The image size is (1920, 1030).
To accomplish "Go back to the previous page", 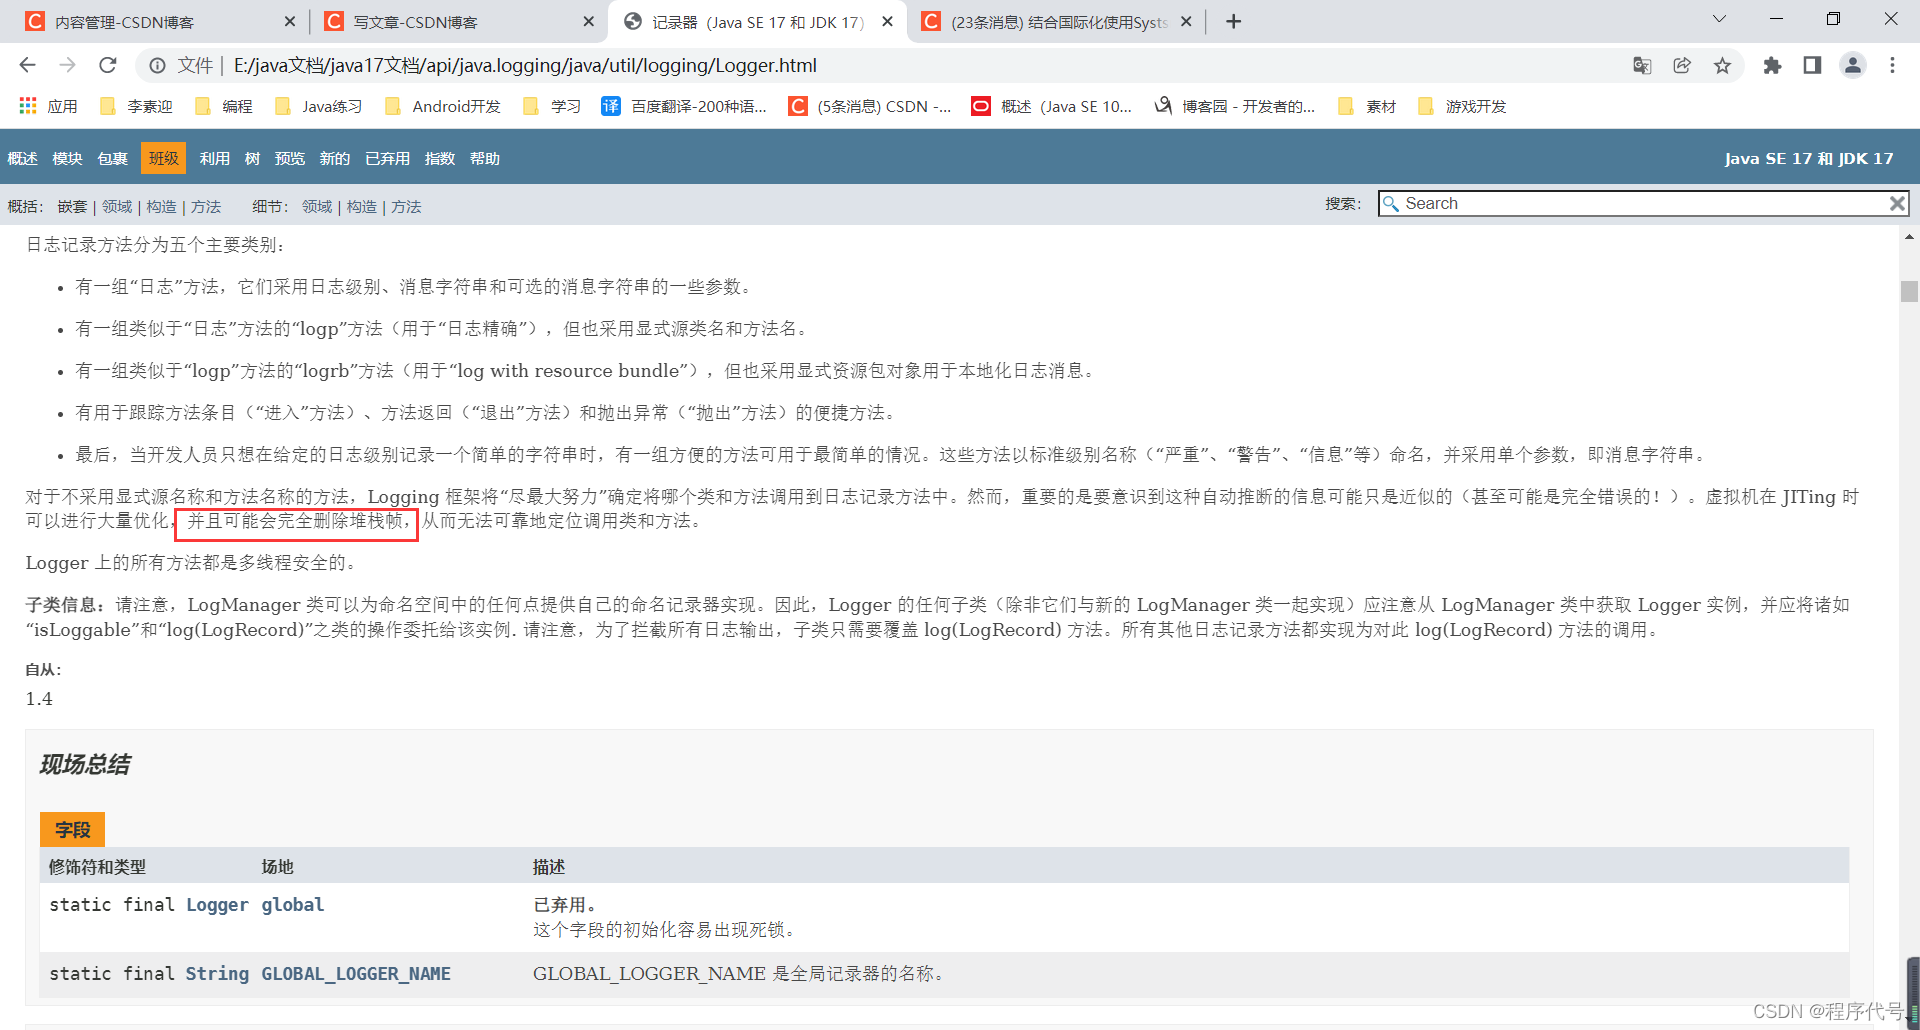I will click(27, 65).
